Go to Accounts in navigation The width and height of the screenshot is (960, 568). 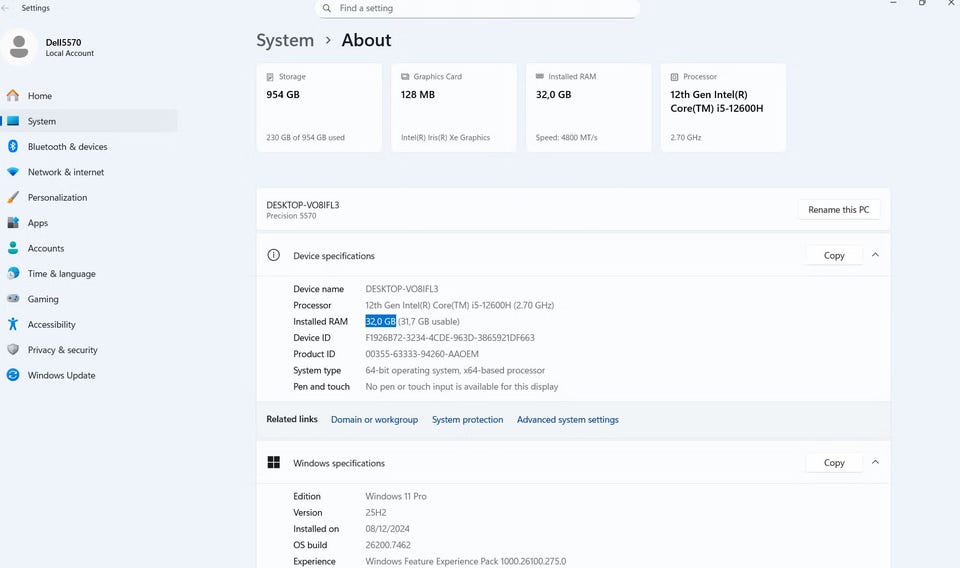coord(45,248)
